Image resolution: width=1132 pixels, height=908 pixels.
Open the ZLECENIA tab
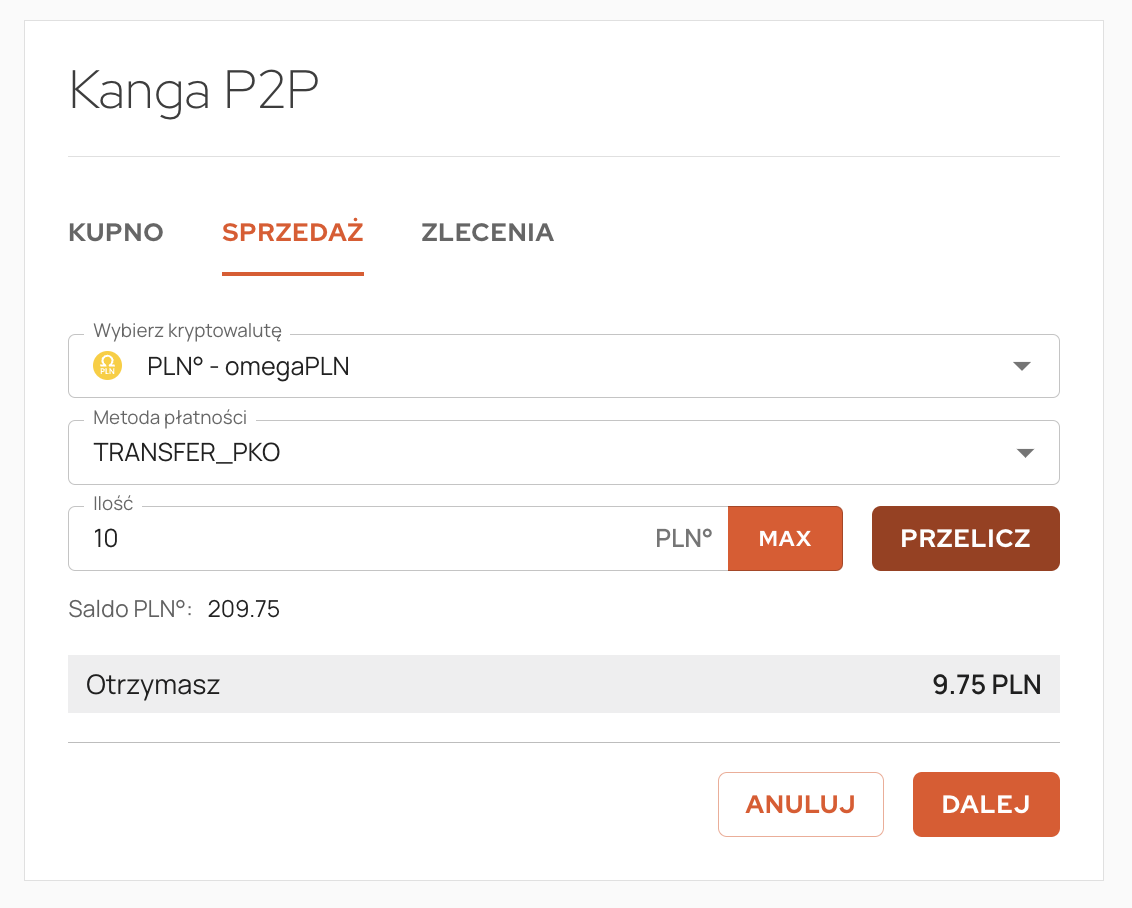point(487,233)
